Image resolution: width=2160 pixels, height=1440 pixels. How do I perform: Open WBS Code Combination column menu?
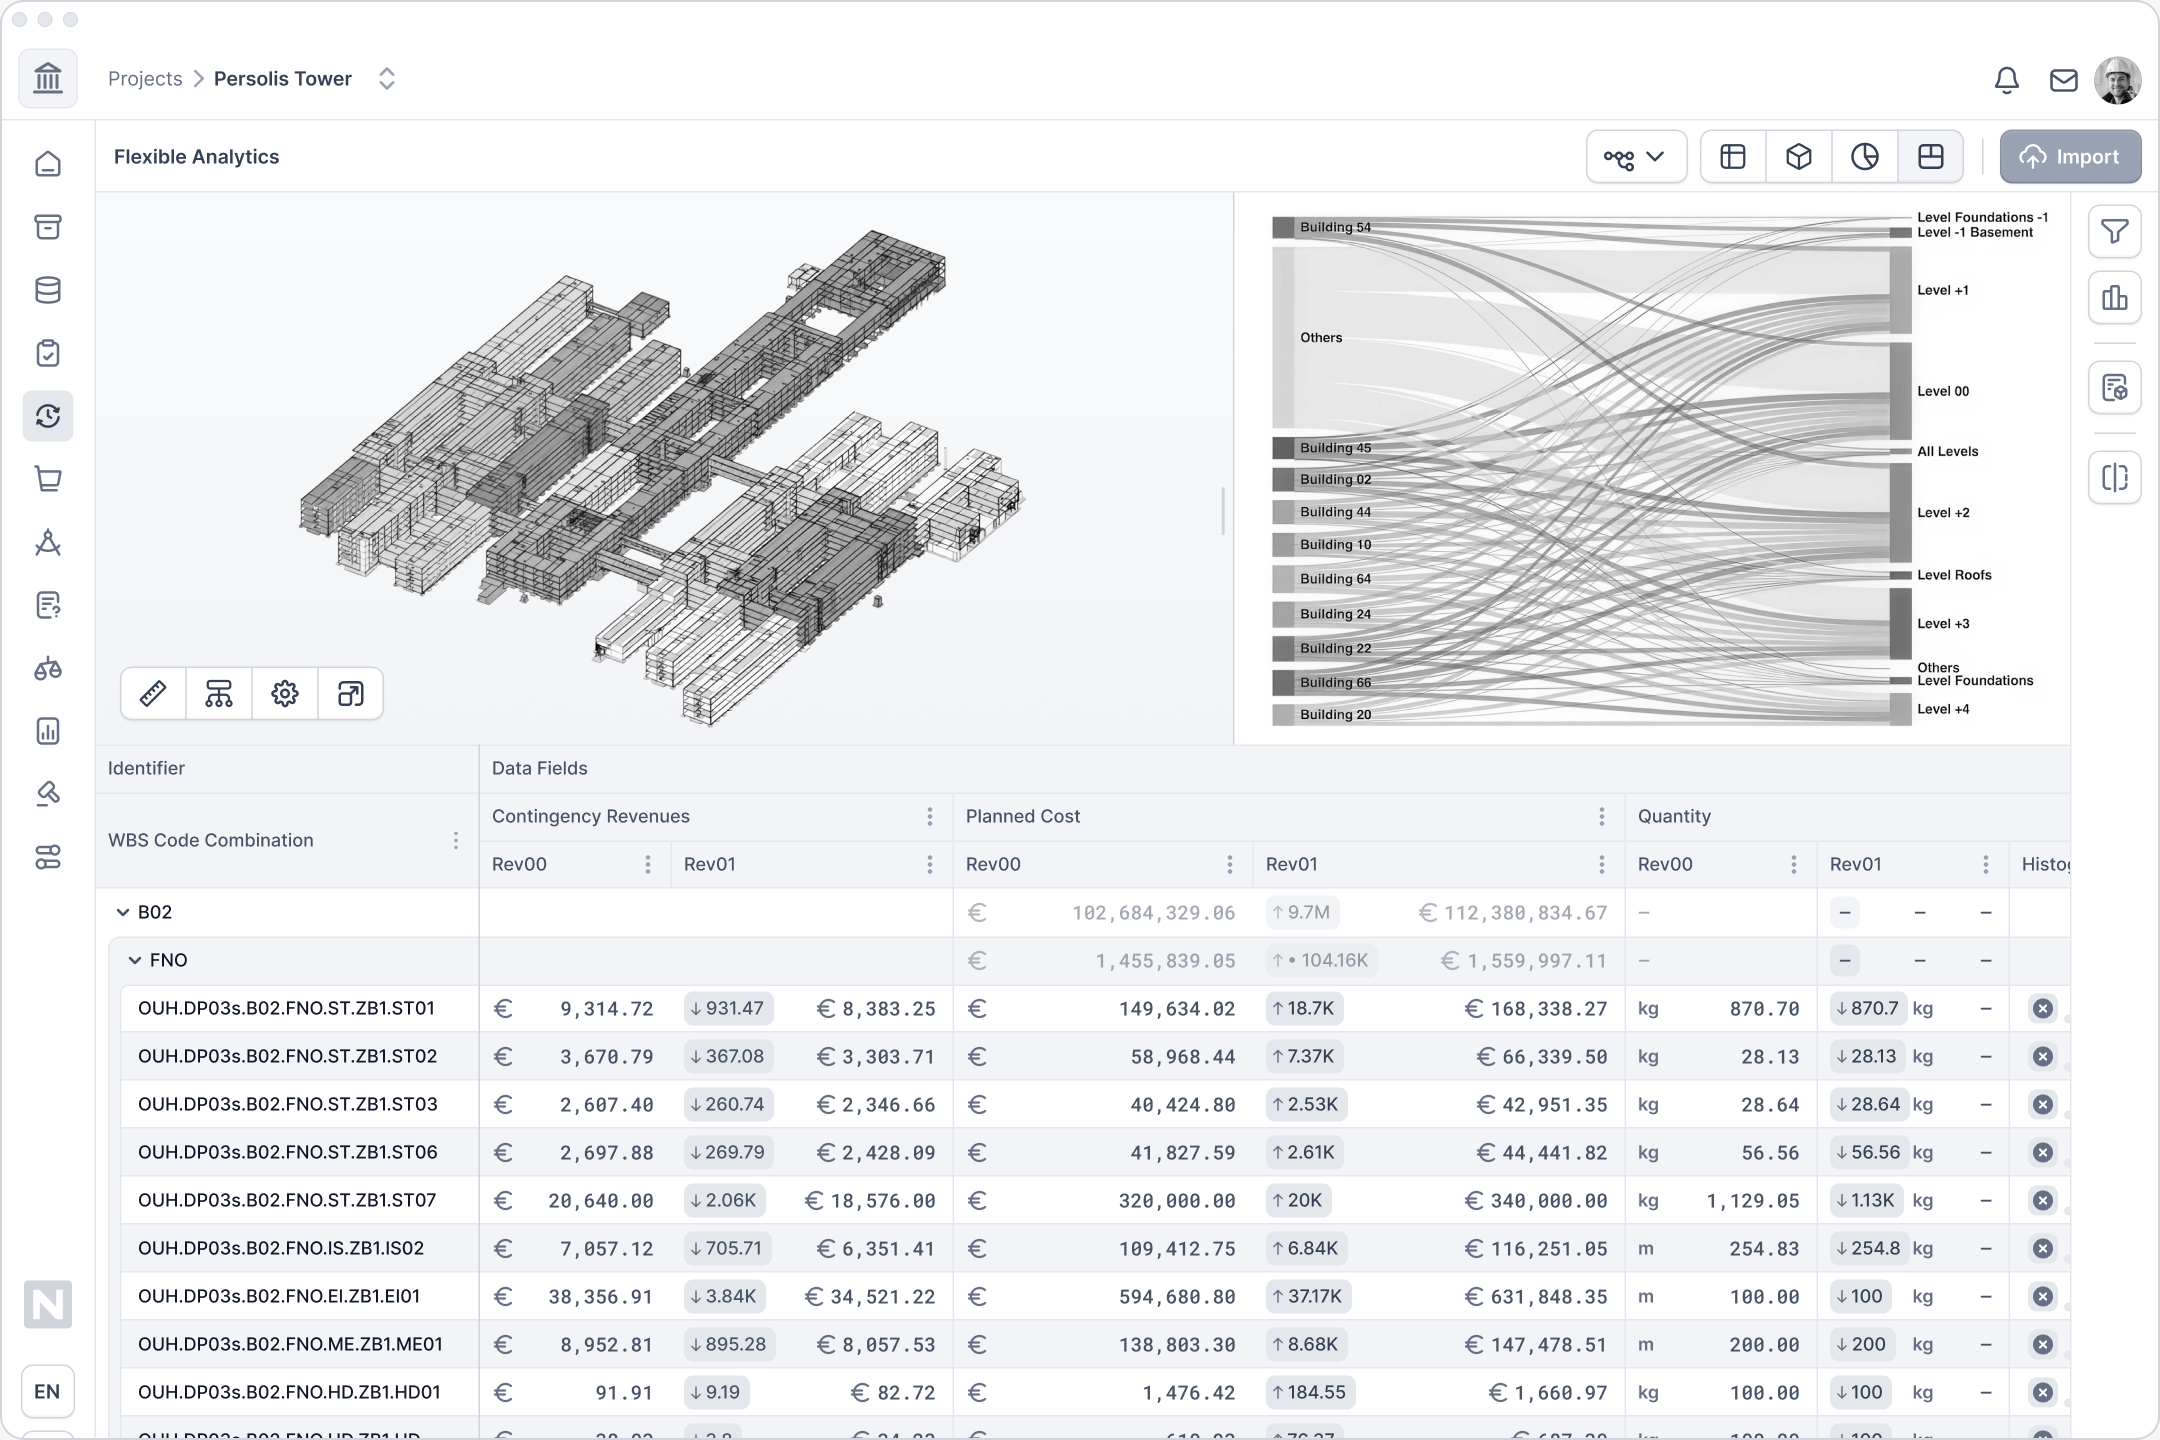coord(456,840)
